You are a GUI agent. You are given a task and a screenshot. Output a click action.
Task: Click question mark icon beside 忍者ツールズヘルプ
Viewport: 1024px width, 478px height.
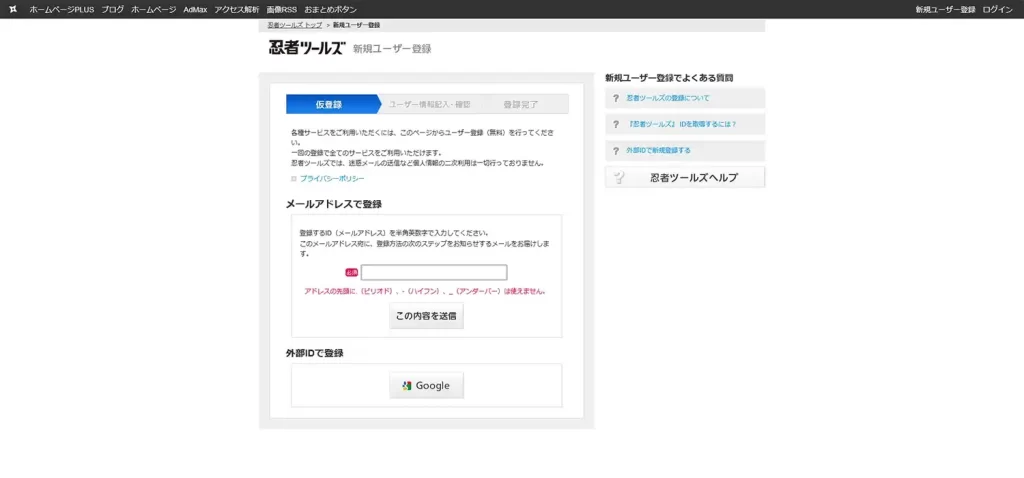pyautogui.click(x=620, y=178)
